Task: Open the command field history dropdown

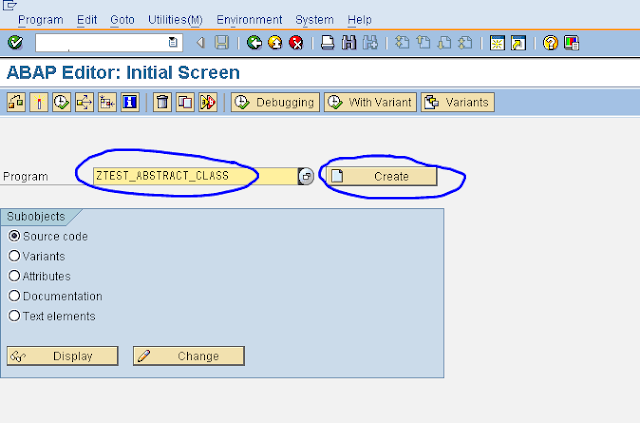Action: click(173, 42)
